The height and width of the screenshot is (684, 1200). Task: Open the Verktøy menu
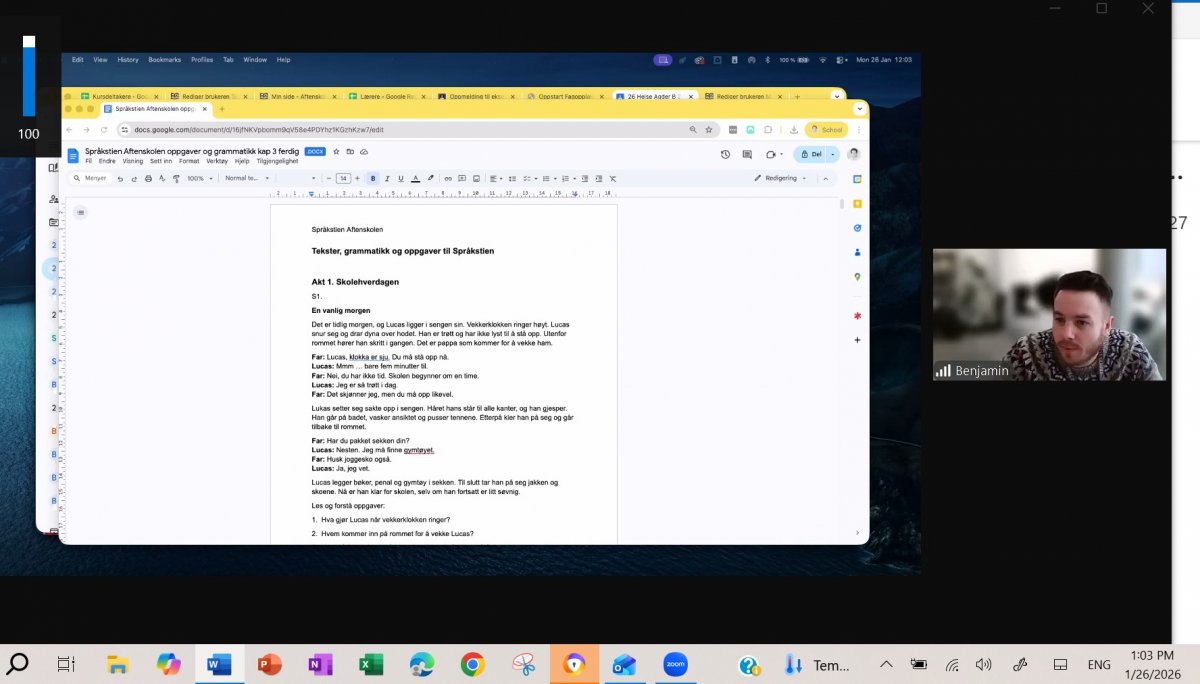point(217,161)
